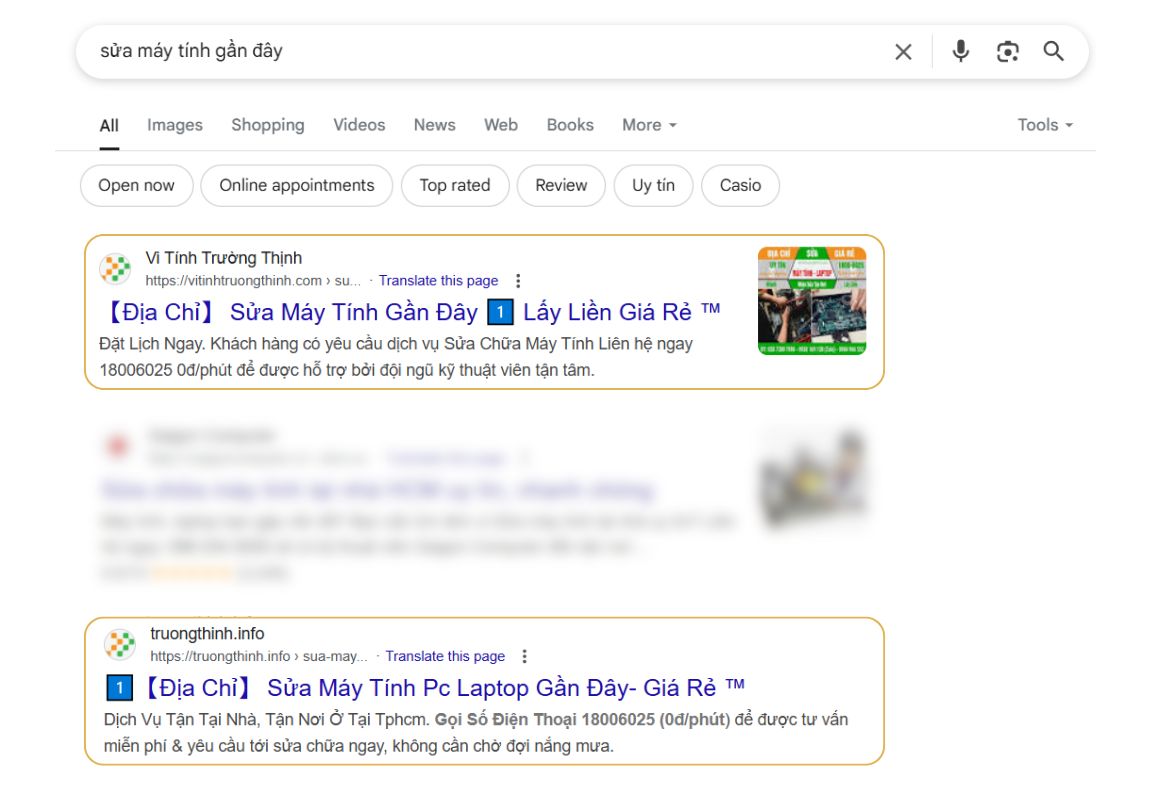Switch to Shopping tab
The width and height of the screenshot is (1155, 788).
[x=267, y=125]
